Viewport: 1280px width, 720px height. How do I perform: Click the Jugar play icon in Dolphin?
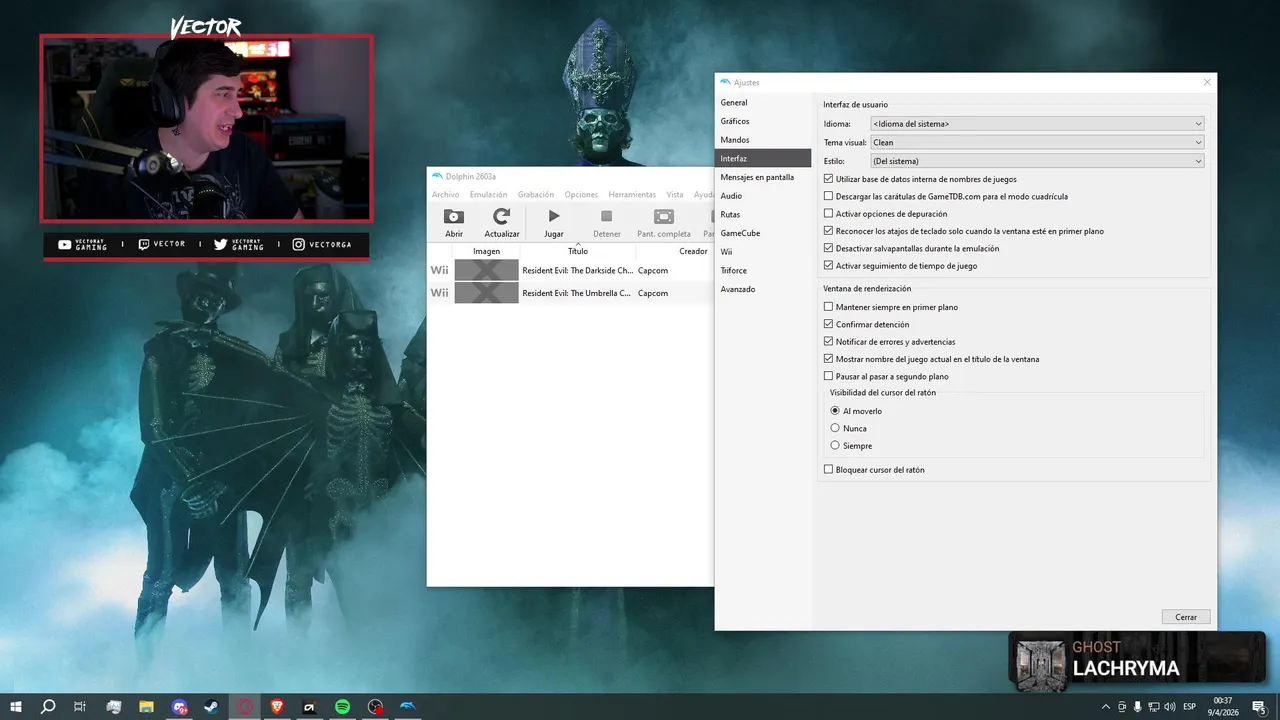554,217
